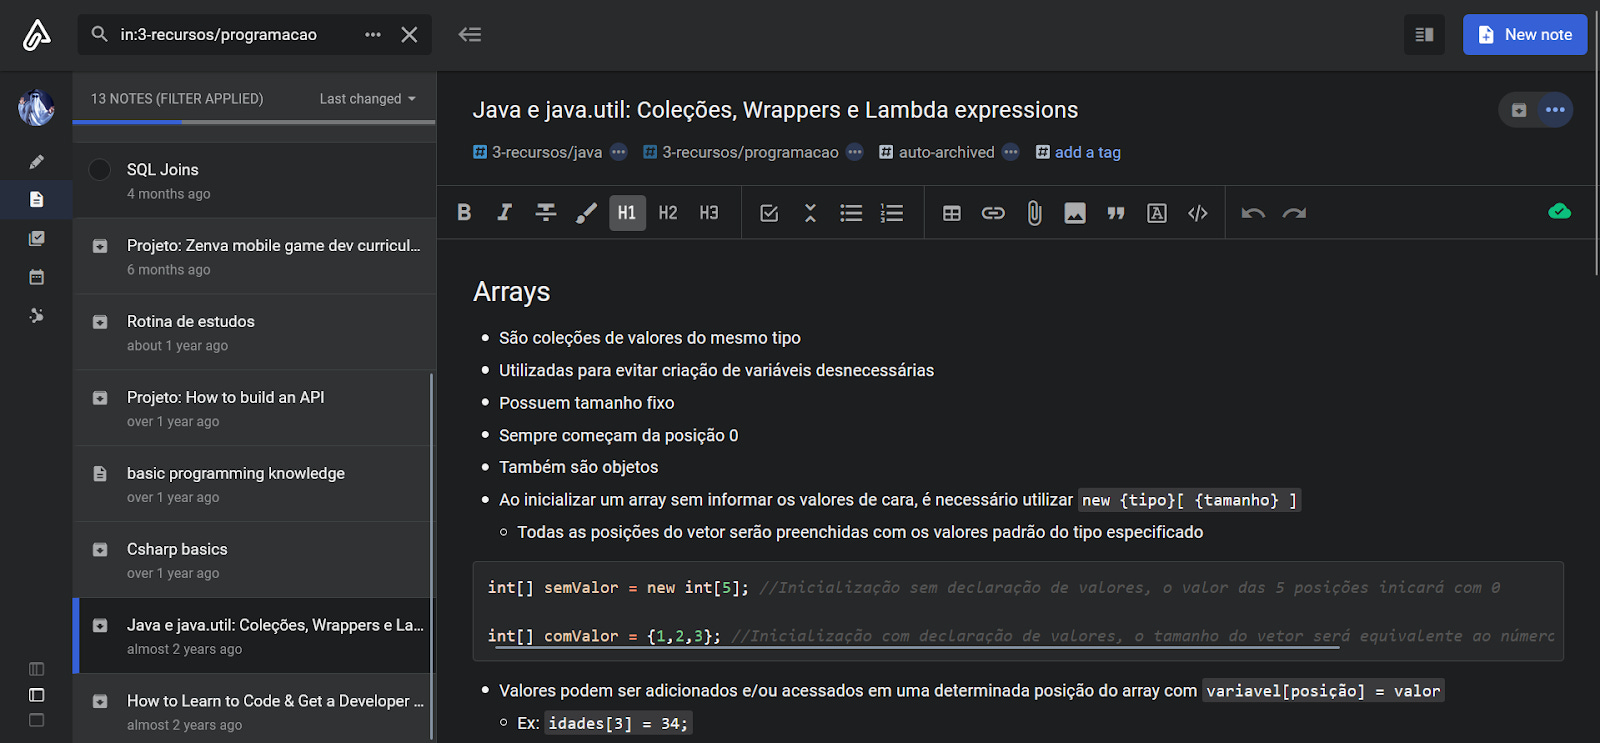1600x743 pixels.
Task: Switch to Notes mode icon
Action: 37,199
